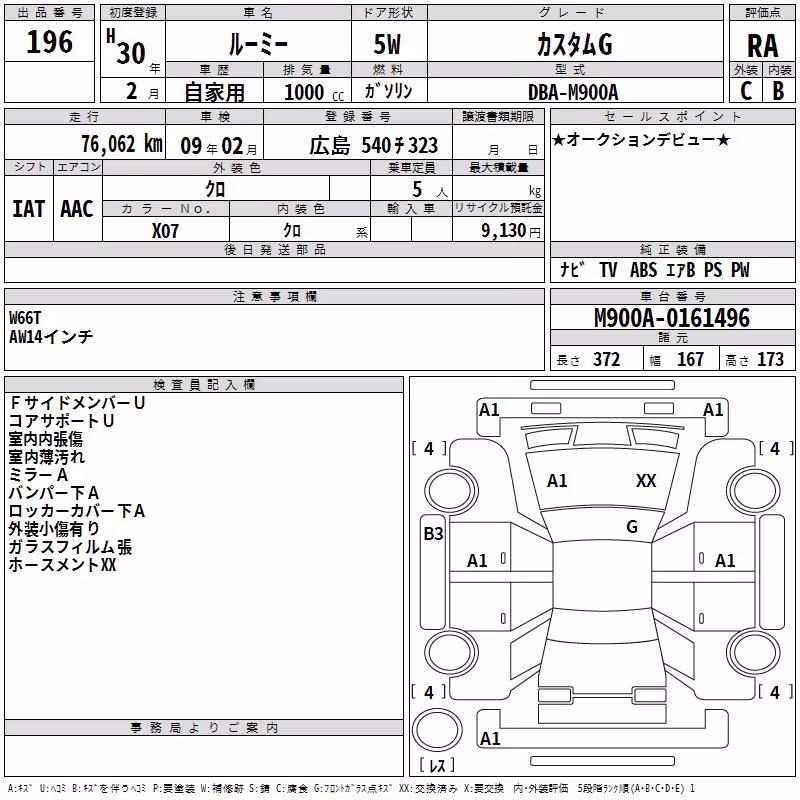Click the A1 mark on the rear bumper
Image resolution: width=800 pixels, height=800 pixels.
tap(490, 738)
